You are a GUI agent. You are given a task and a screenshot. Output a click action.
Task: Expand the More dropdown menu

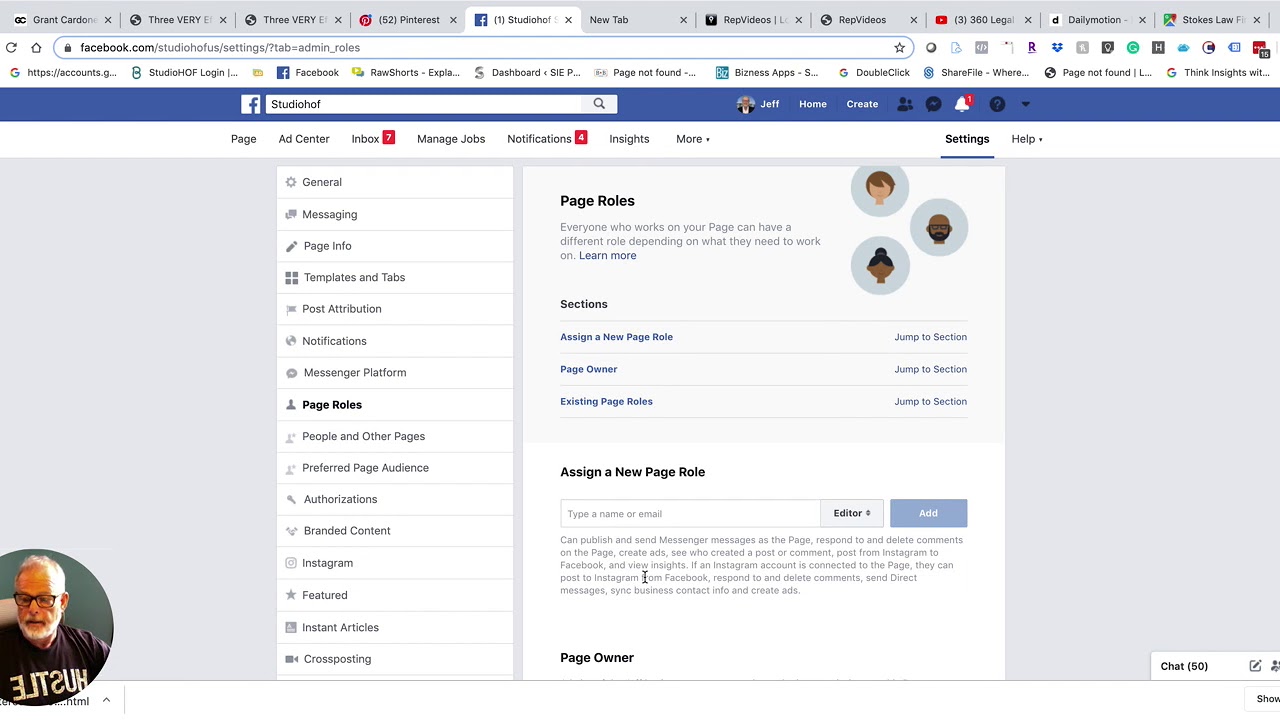pos(692,139)
